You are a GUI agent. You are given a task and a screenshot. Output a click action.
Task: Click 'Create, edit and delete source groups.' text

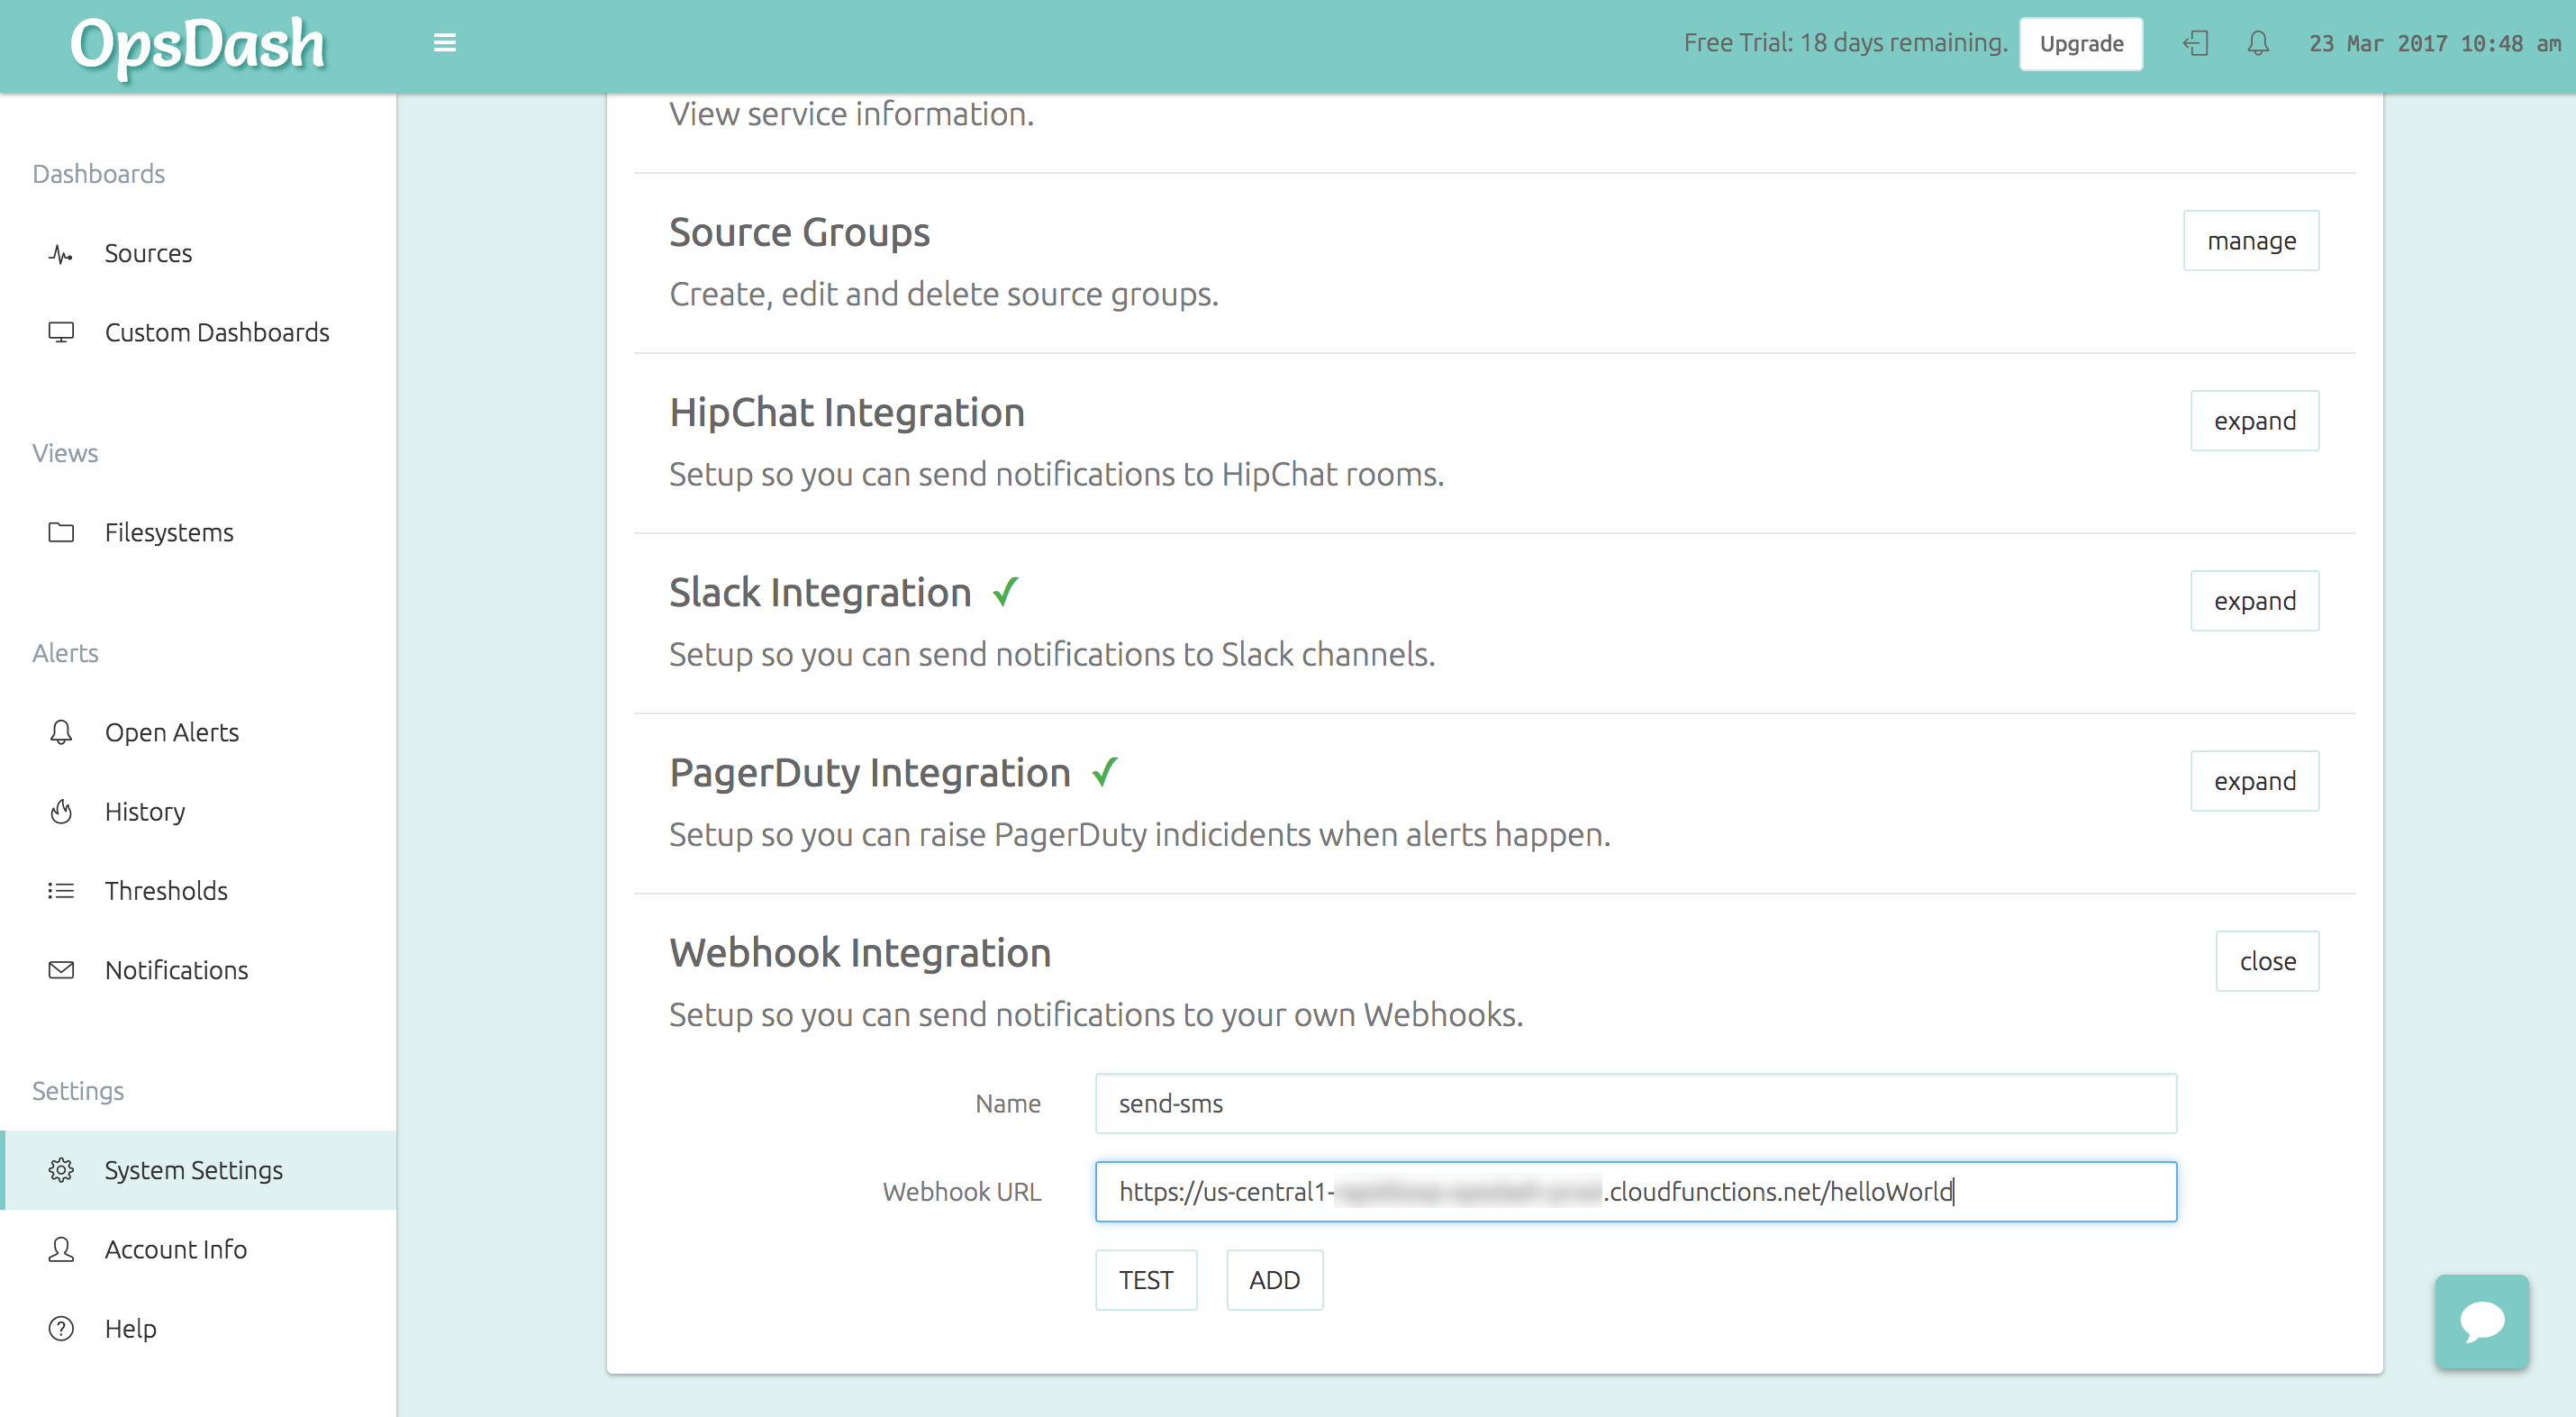(x=944, y=294)
